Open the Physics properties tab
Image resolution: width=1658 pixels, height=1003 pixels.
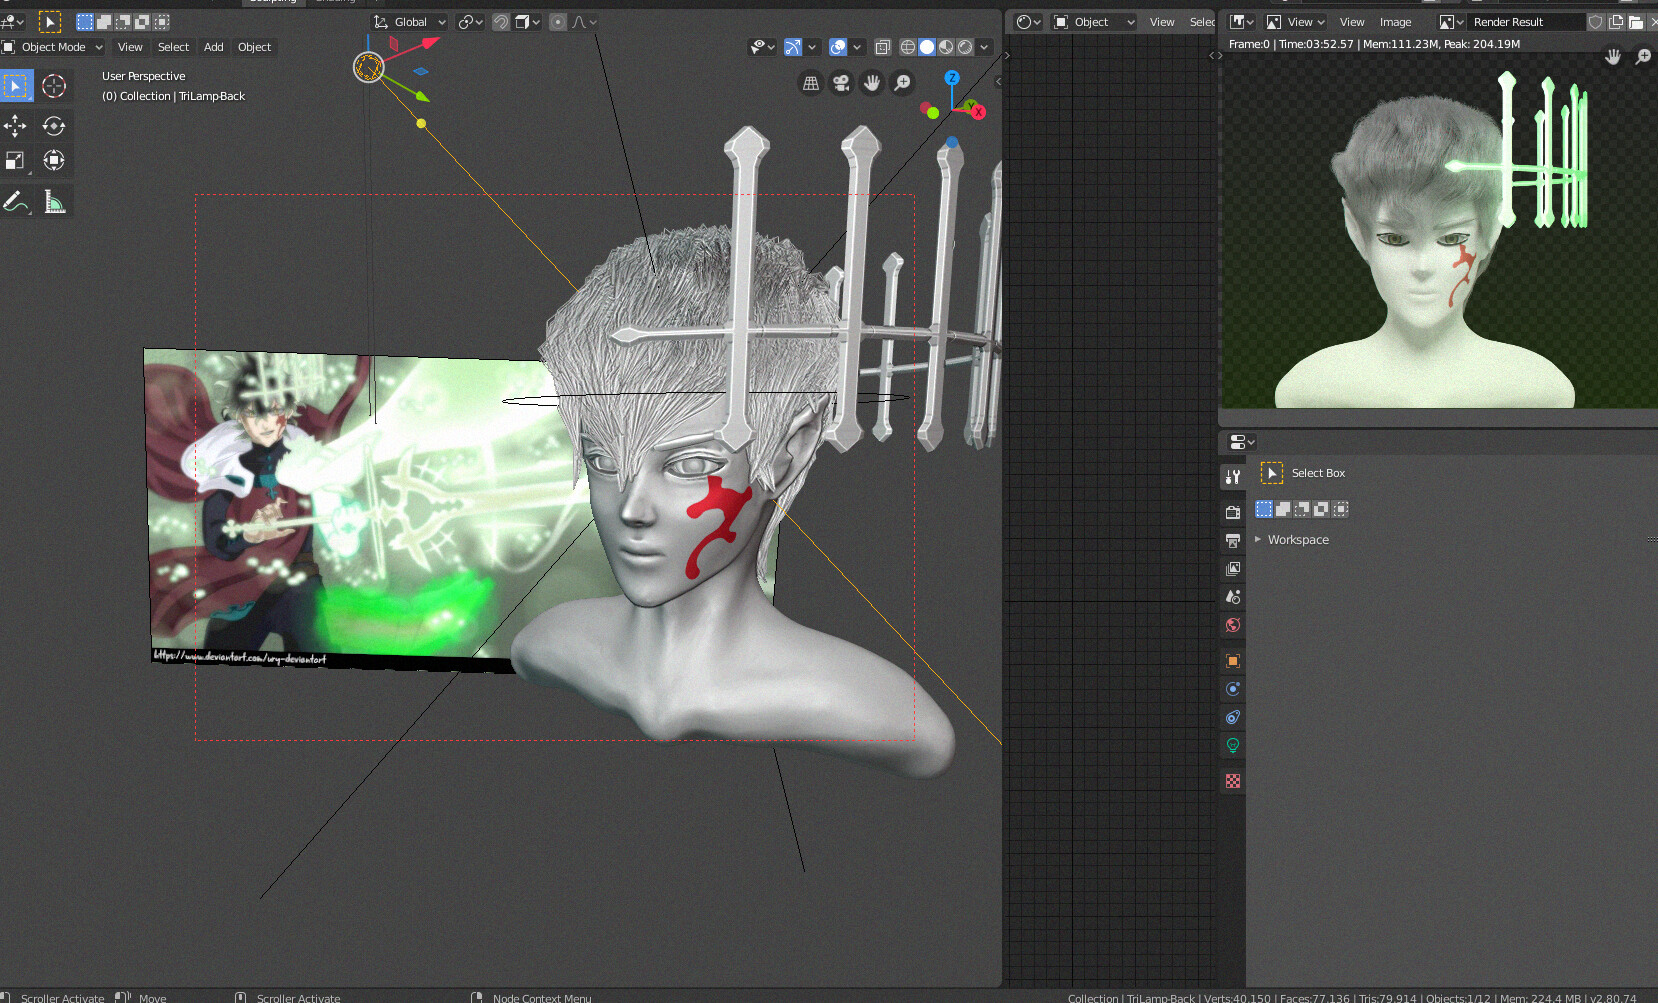click(x=1233, y=689)
